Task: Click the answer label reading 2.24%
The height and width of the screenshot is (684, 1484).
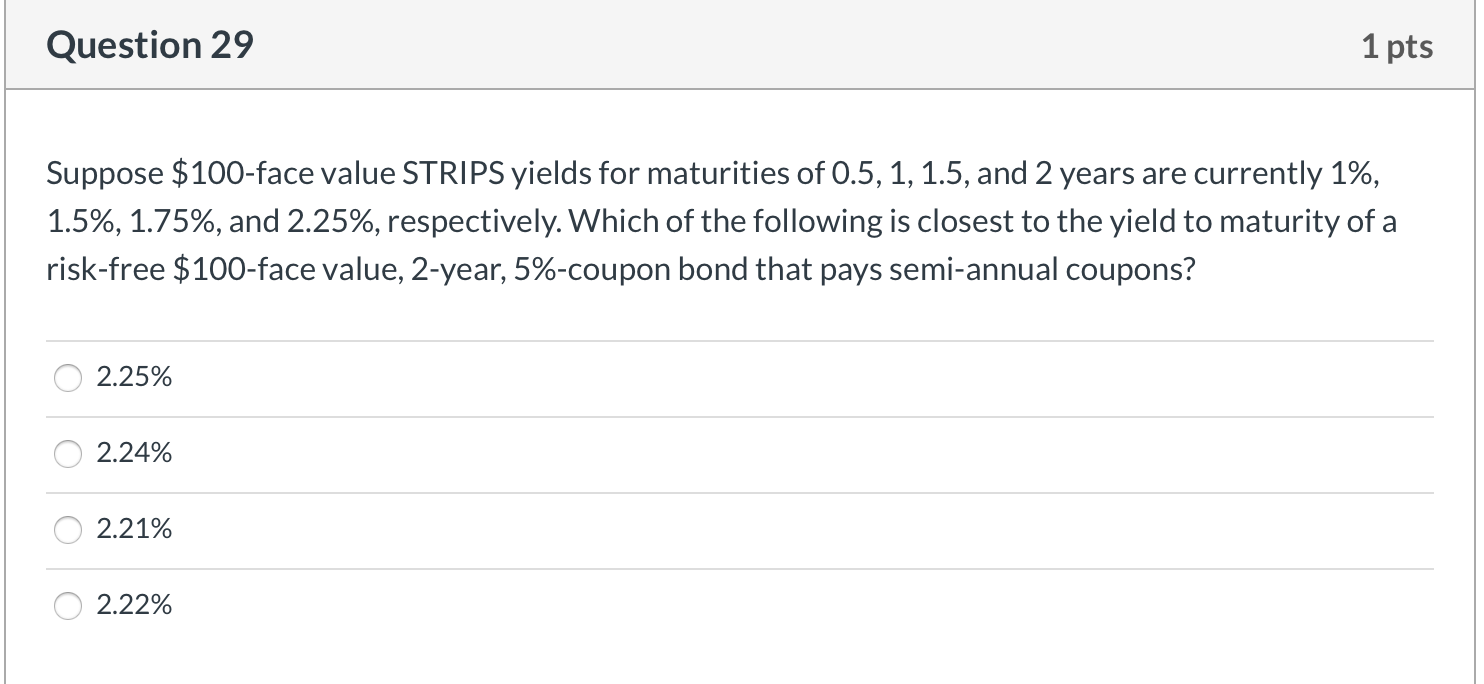Action: (x=134, y=453)
